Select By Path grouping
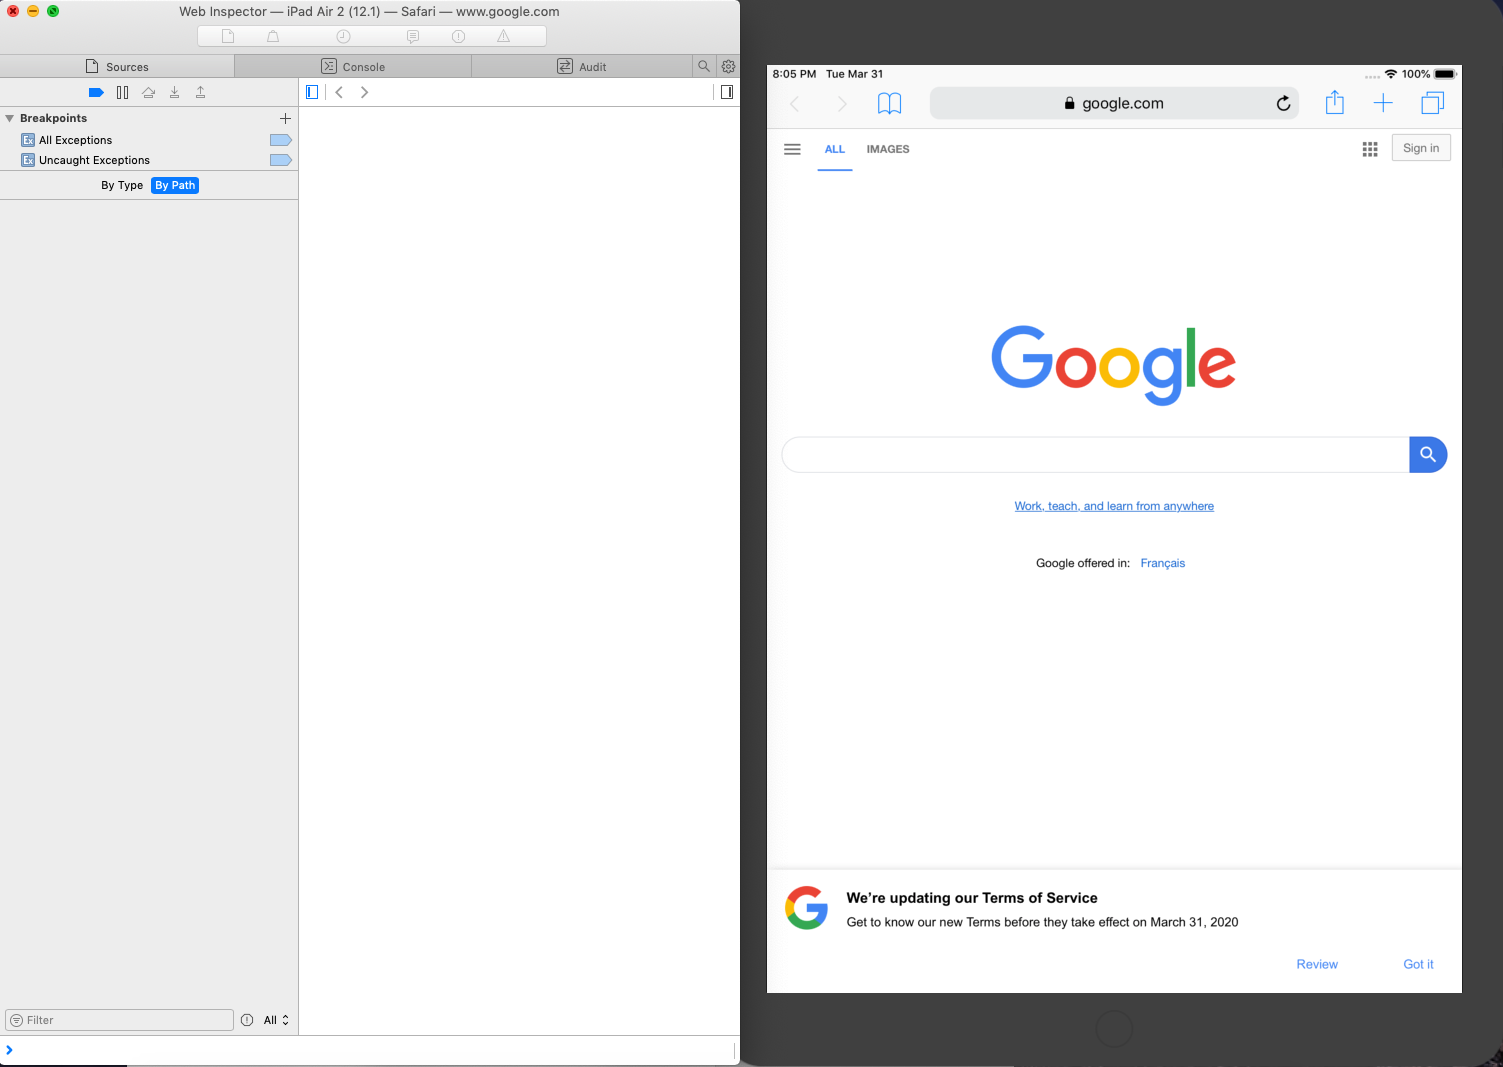The width and height of the screenshot is (1503, 1067). point(175,185)
